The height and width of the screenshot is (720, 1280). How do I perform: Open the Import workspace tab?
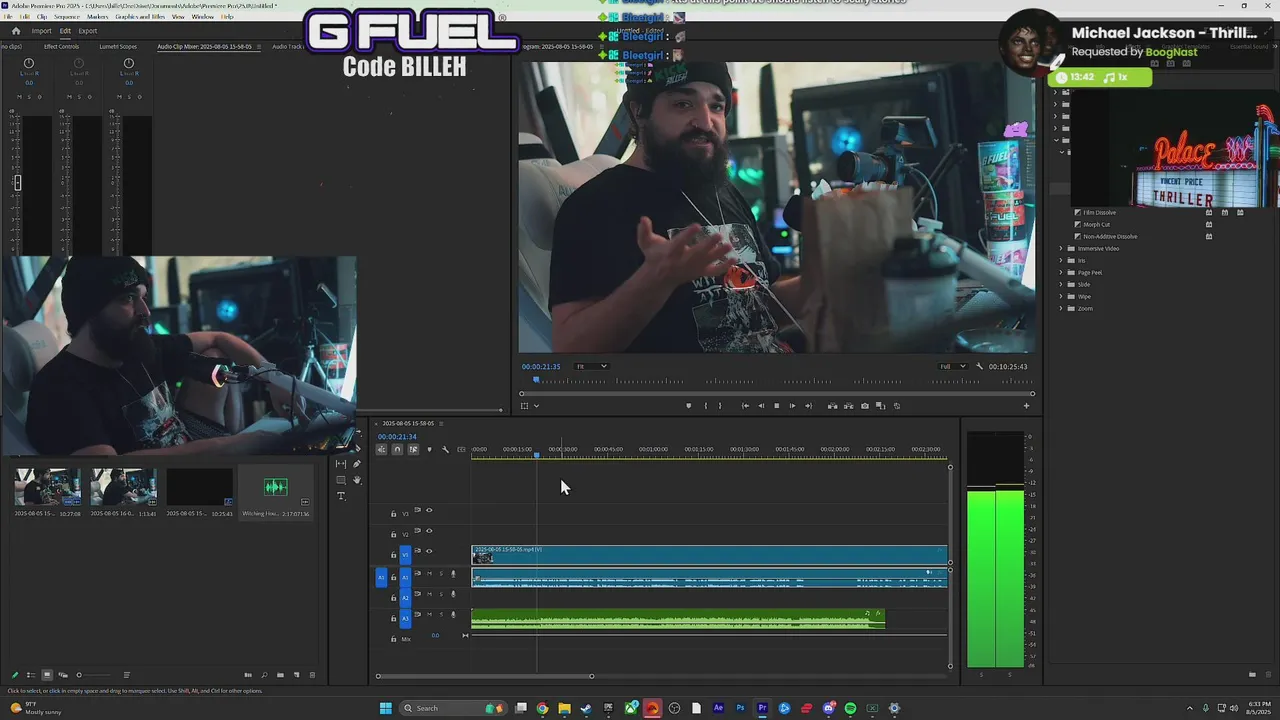(41, 31)
